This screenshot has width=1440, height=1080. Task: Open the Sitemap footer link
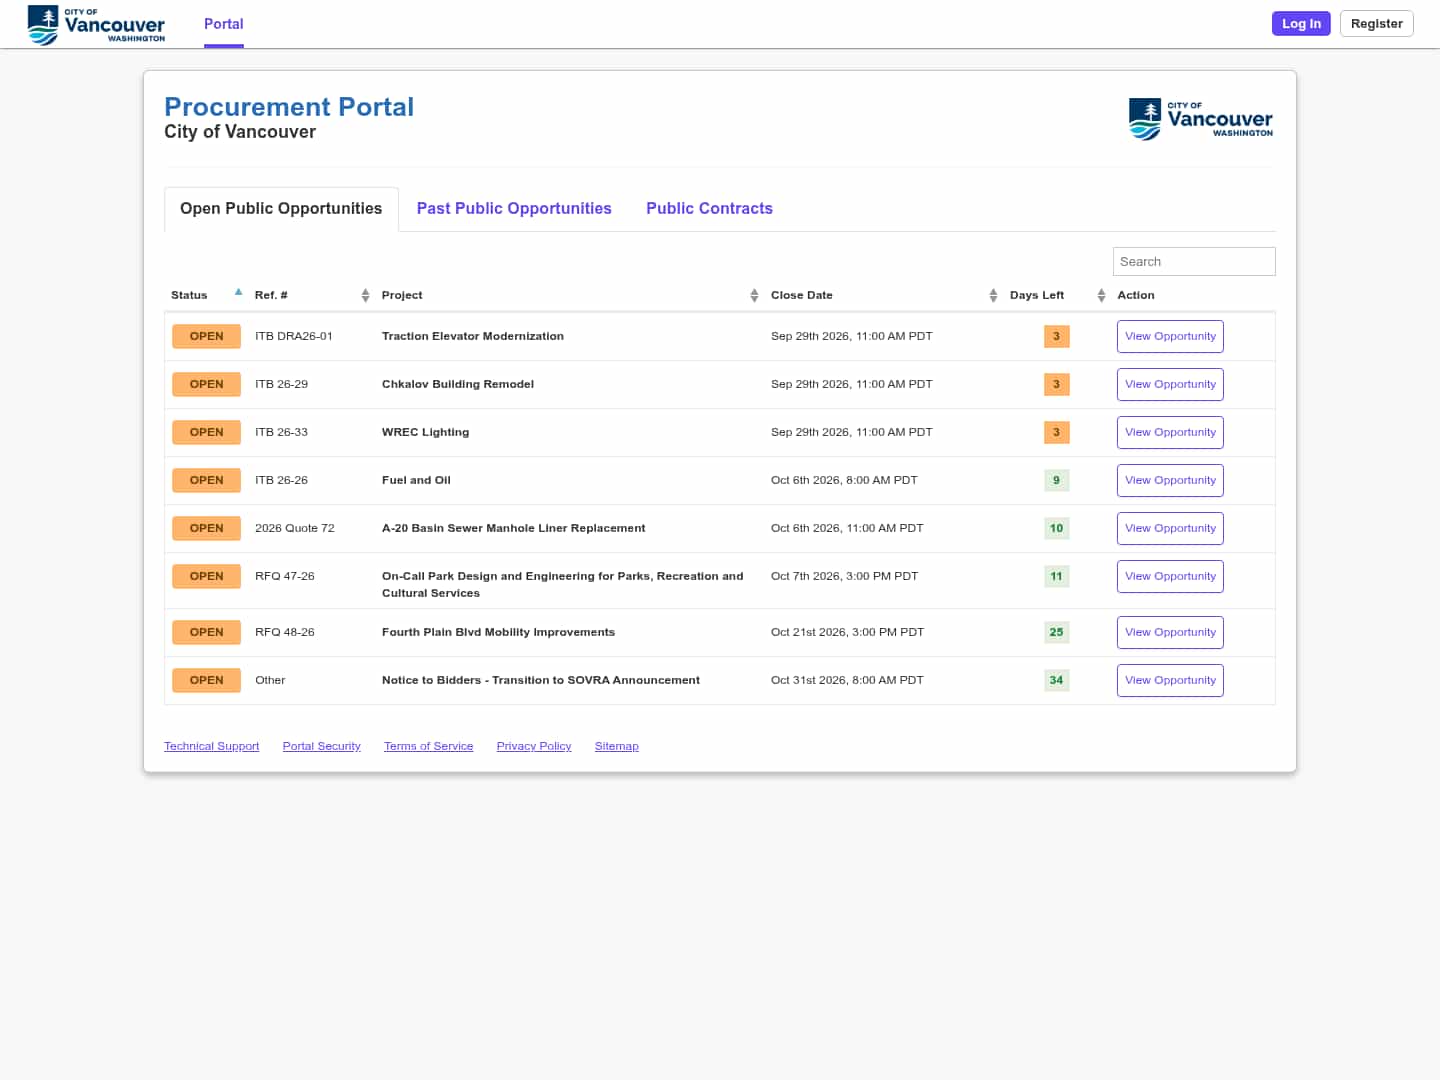[616, 746]
